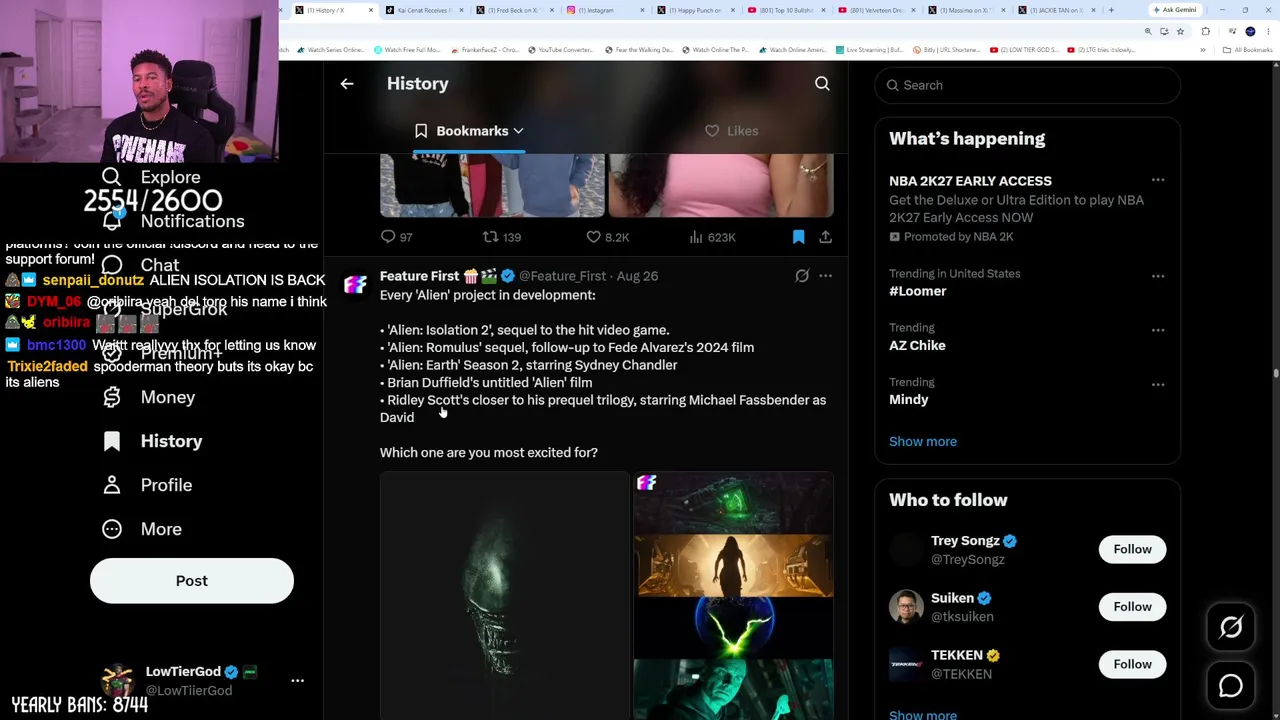This screenshot has height=720, width=1280.
Task: Click the Post button
Action: [x=192, y=581]
